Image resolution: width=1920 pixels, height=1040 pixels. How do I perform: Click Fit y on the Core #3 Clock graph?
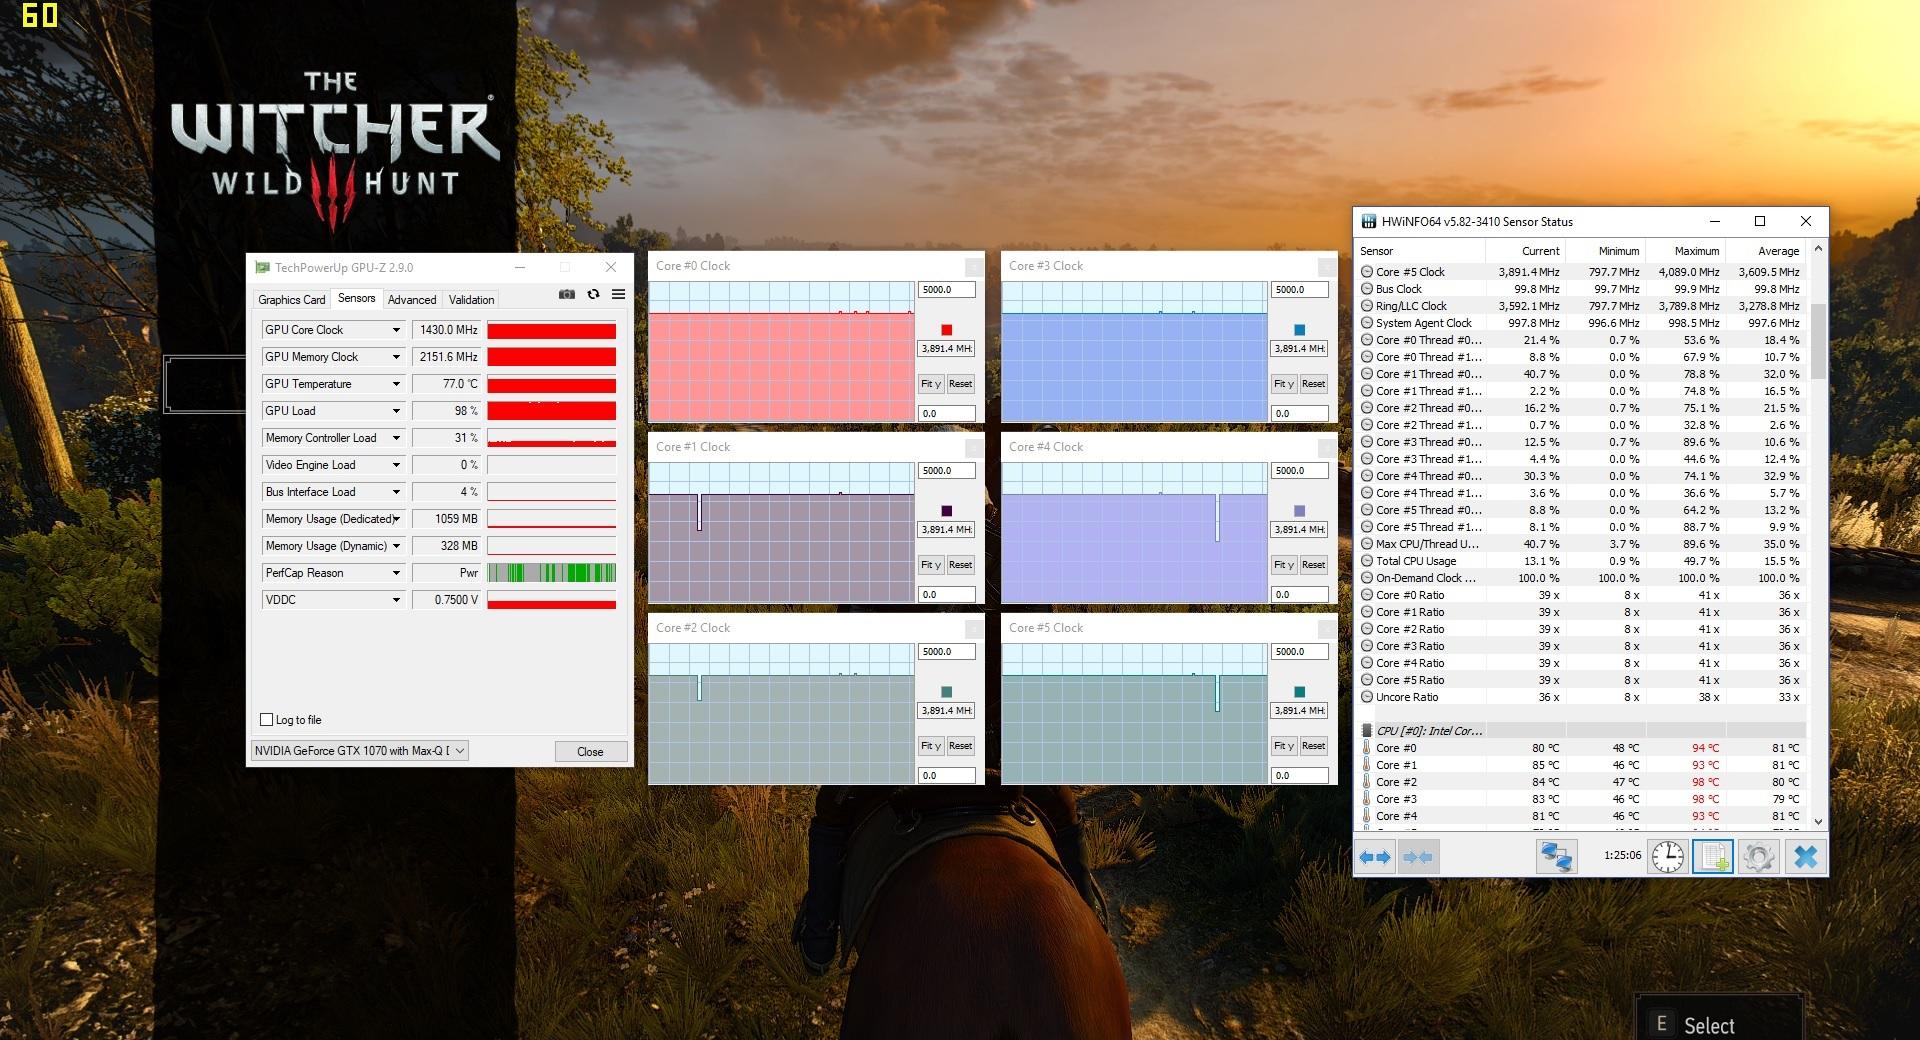[x=1283, y=384]
